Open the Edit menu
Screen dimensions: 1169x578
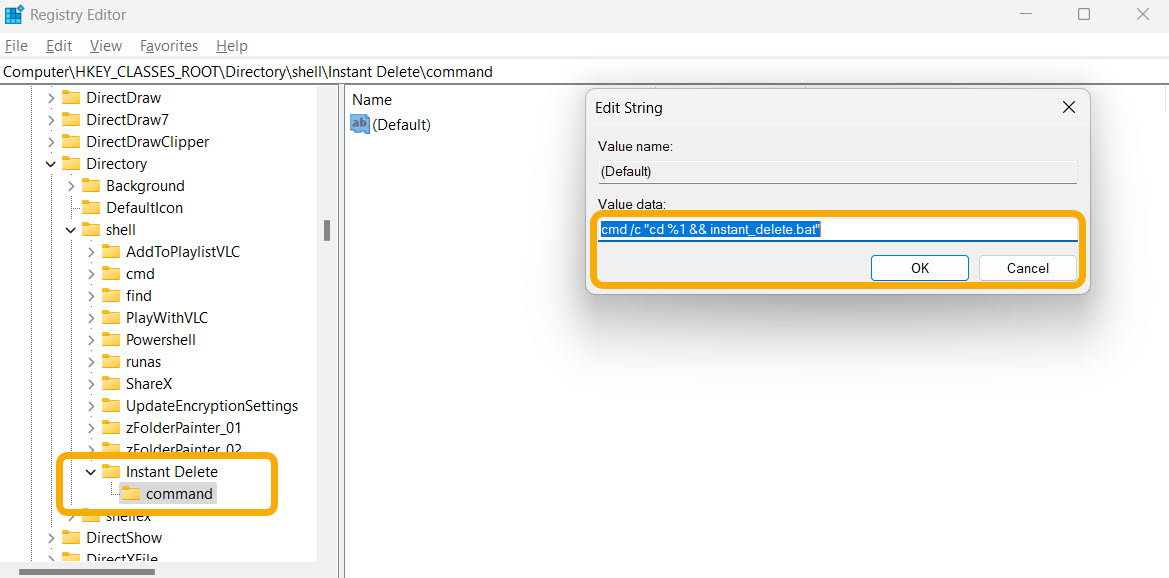[x=58, y=45]
